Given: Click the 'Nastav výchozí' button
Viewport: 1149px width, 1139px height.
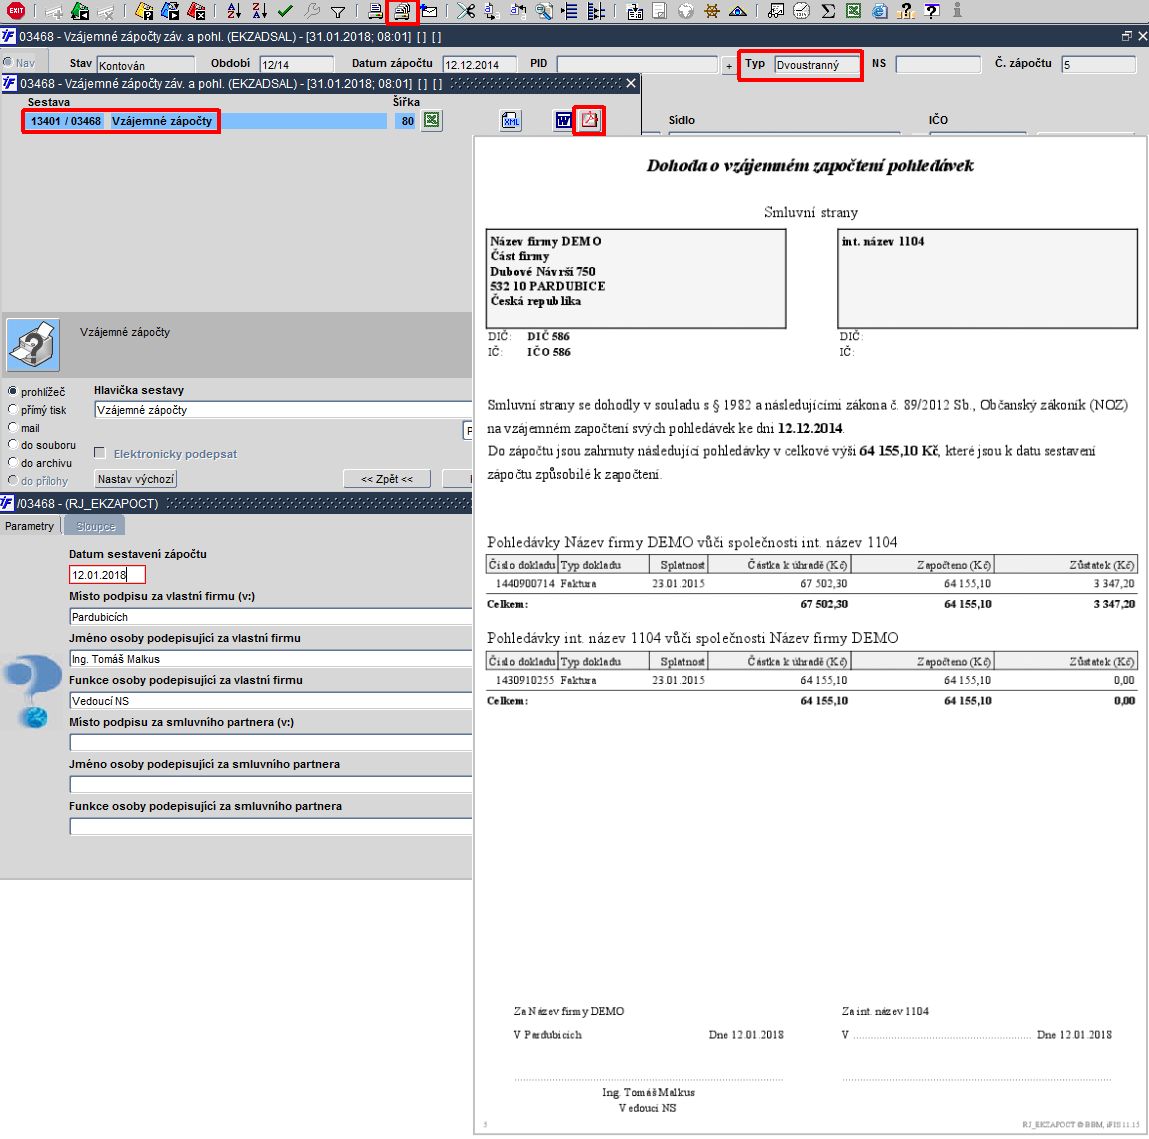Looking at the screenshot, I should [x=136, y=479].
